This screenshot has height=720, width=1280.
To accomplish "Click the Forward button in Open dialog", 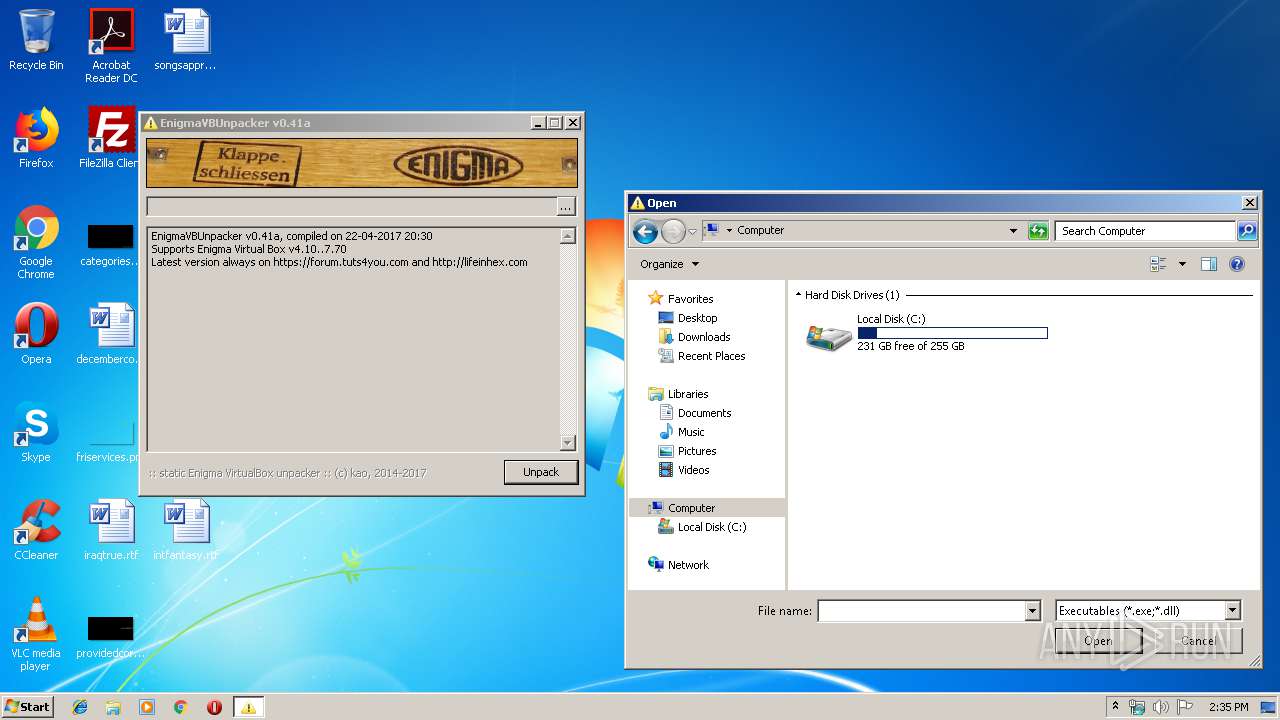I will click(x=673, y=232).
